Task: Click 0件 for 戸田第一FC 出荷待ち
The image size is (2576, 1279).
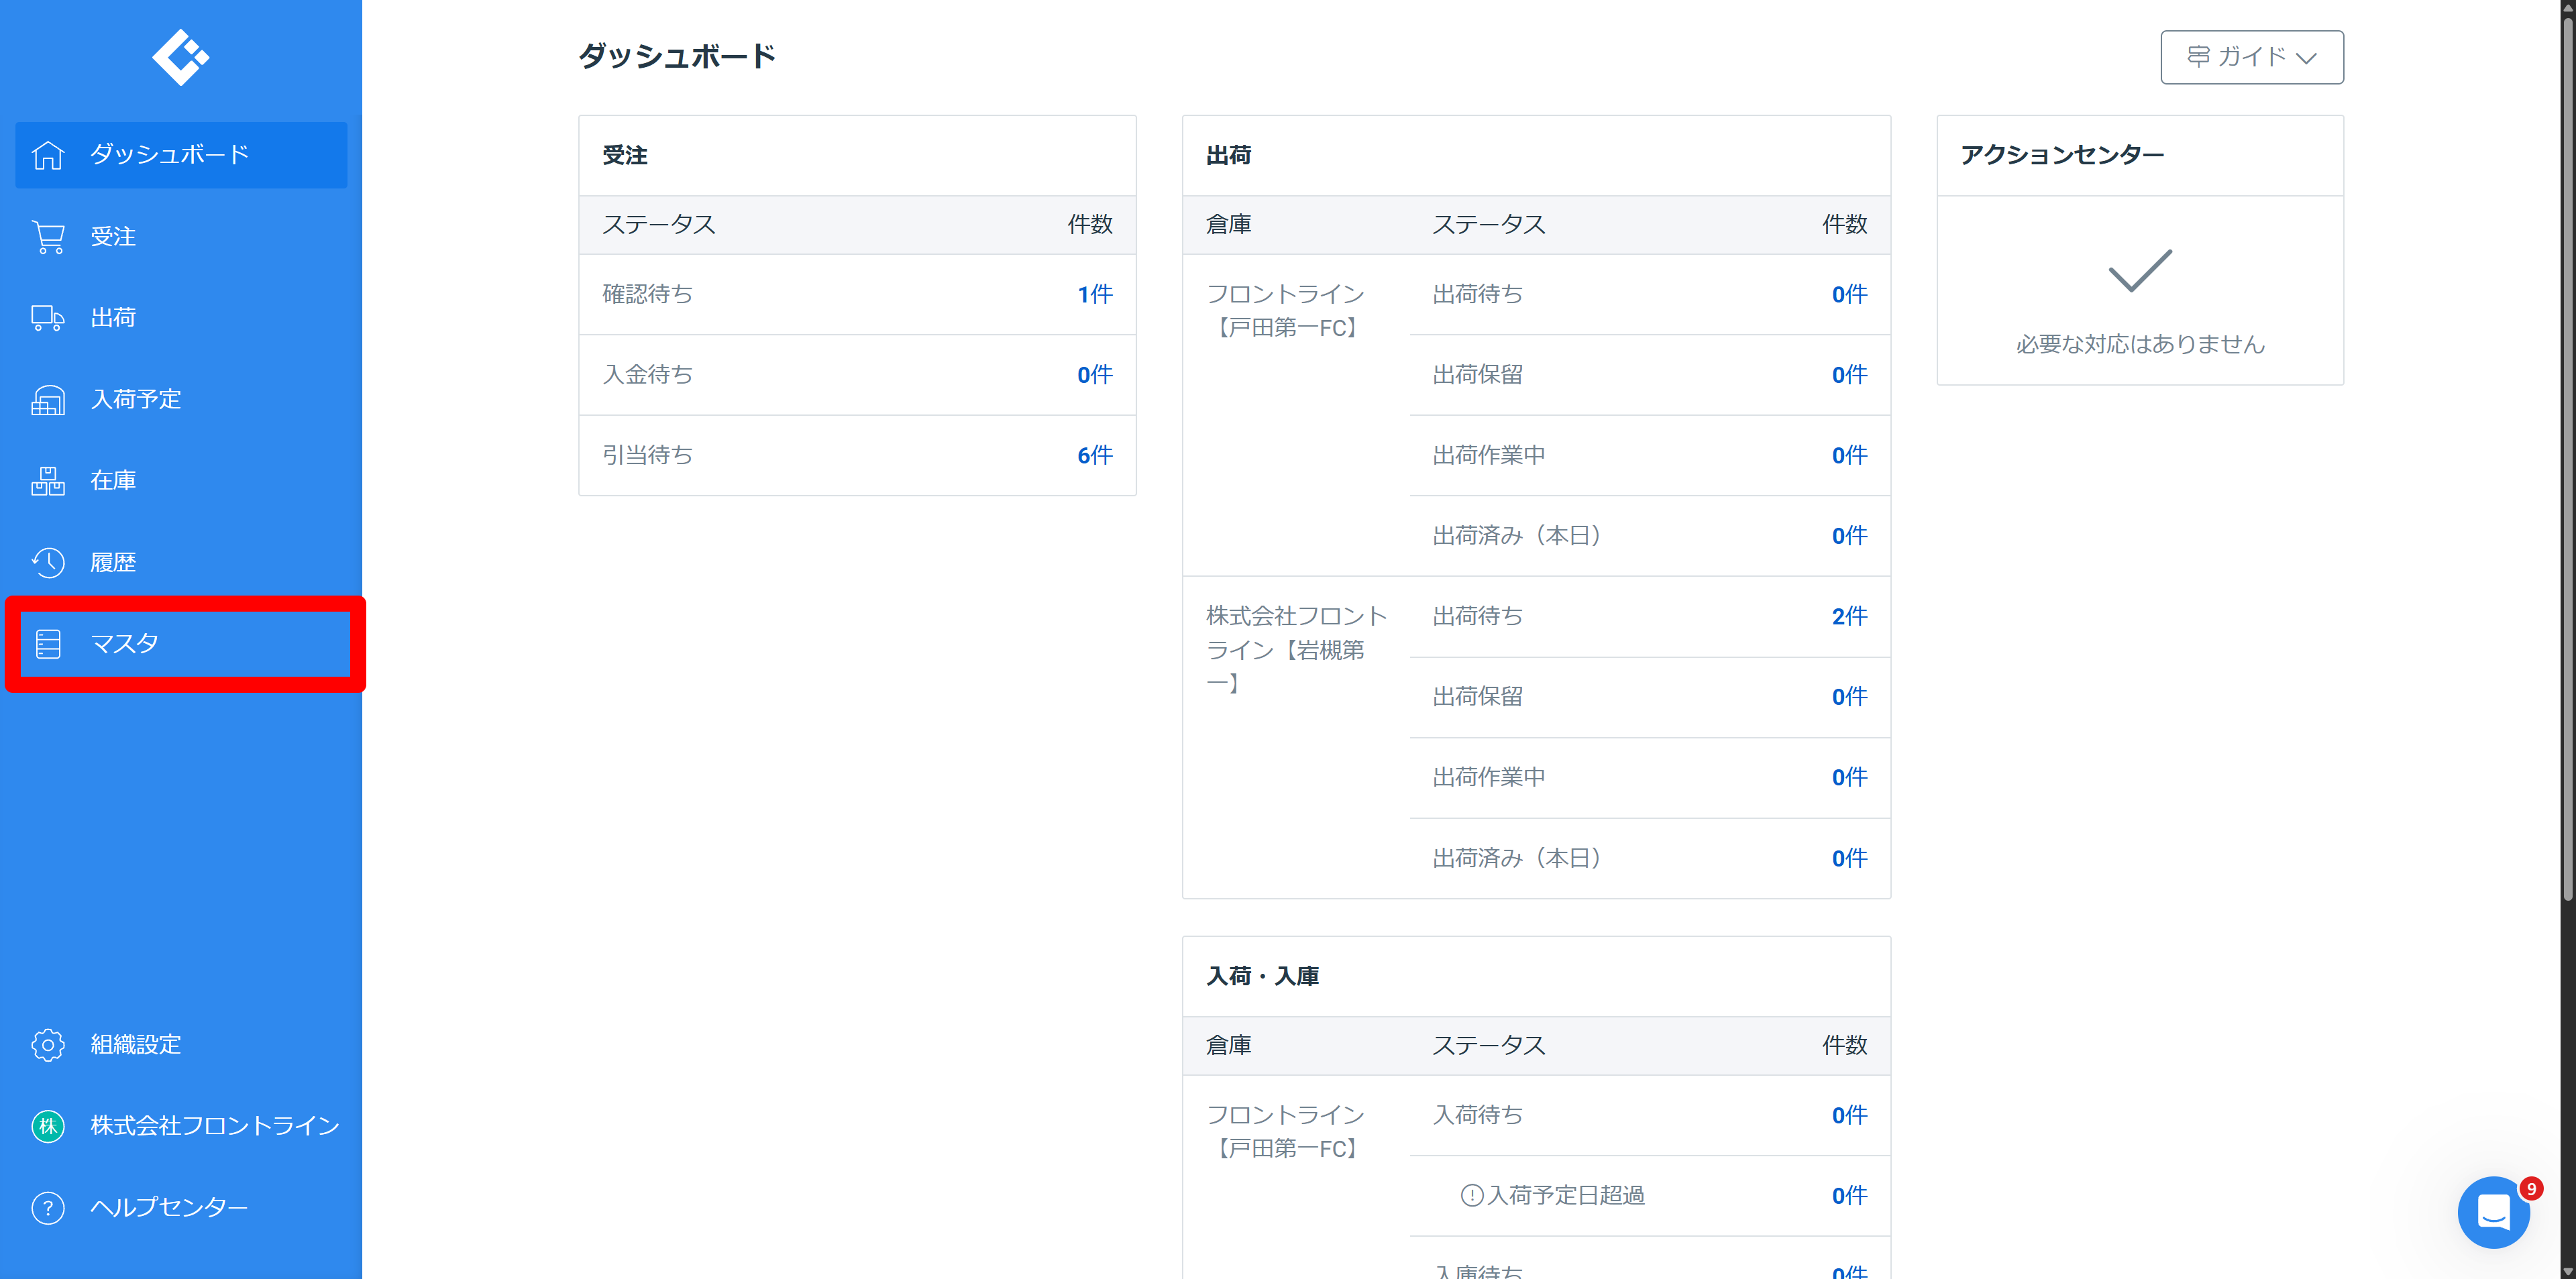Action: pos(1849,294)
